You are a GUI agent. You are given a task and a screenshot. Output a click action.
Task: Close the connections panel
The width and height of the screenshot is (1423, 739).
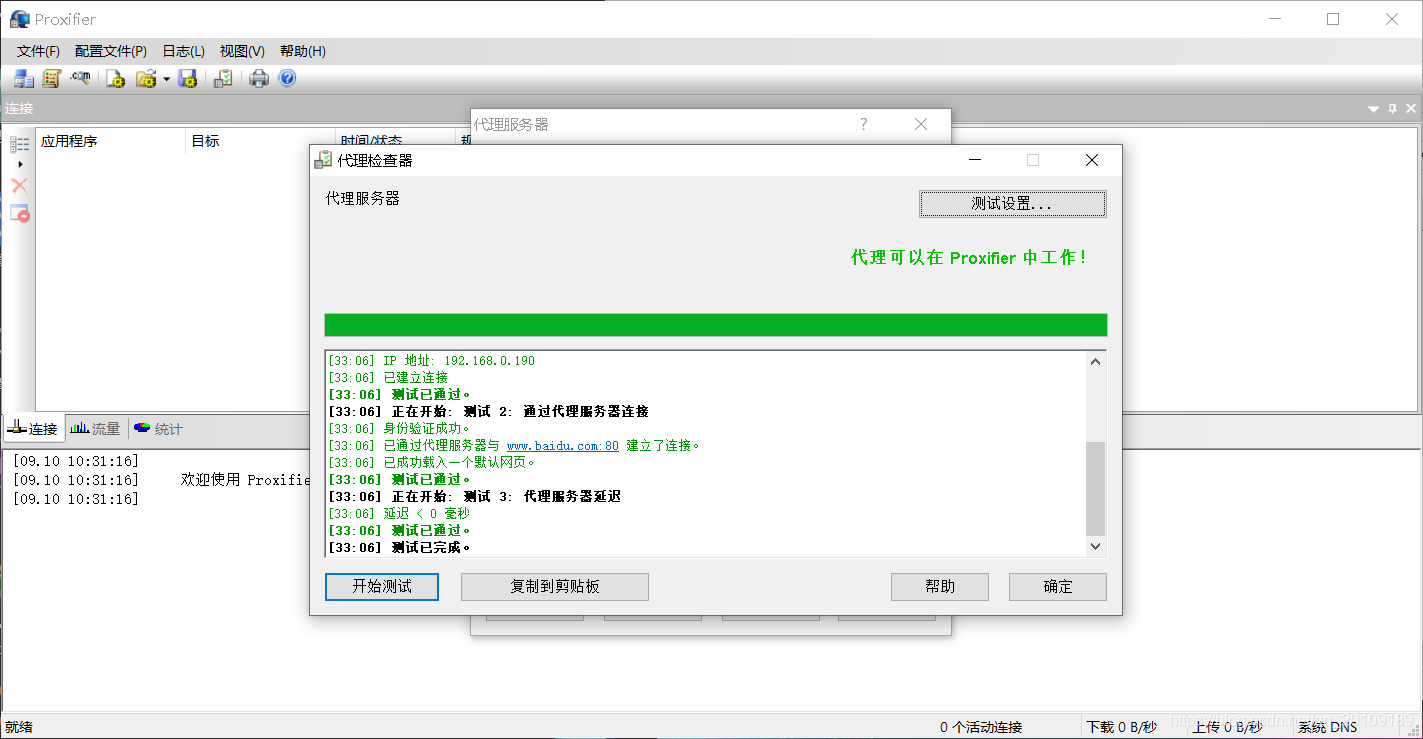pos(1411,108)
